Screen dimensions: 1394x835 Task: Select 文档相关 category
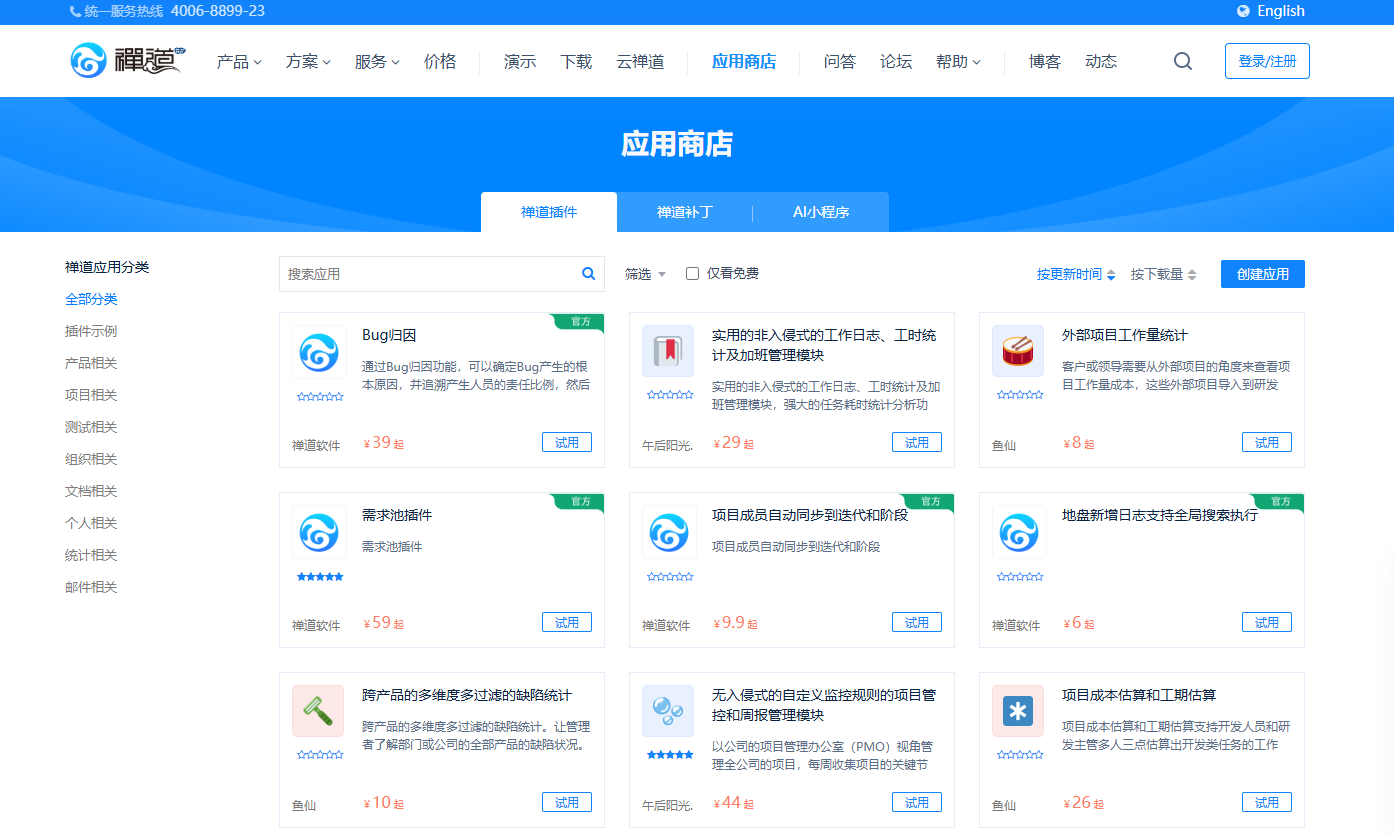(x=91, y=491)
